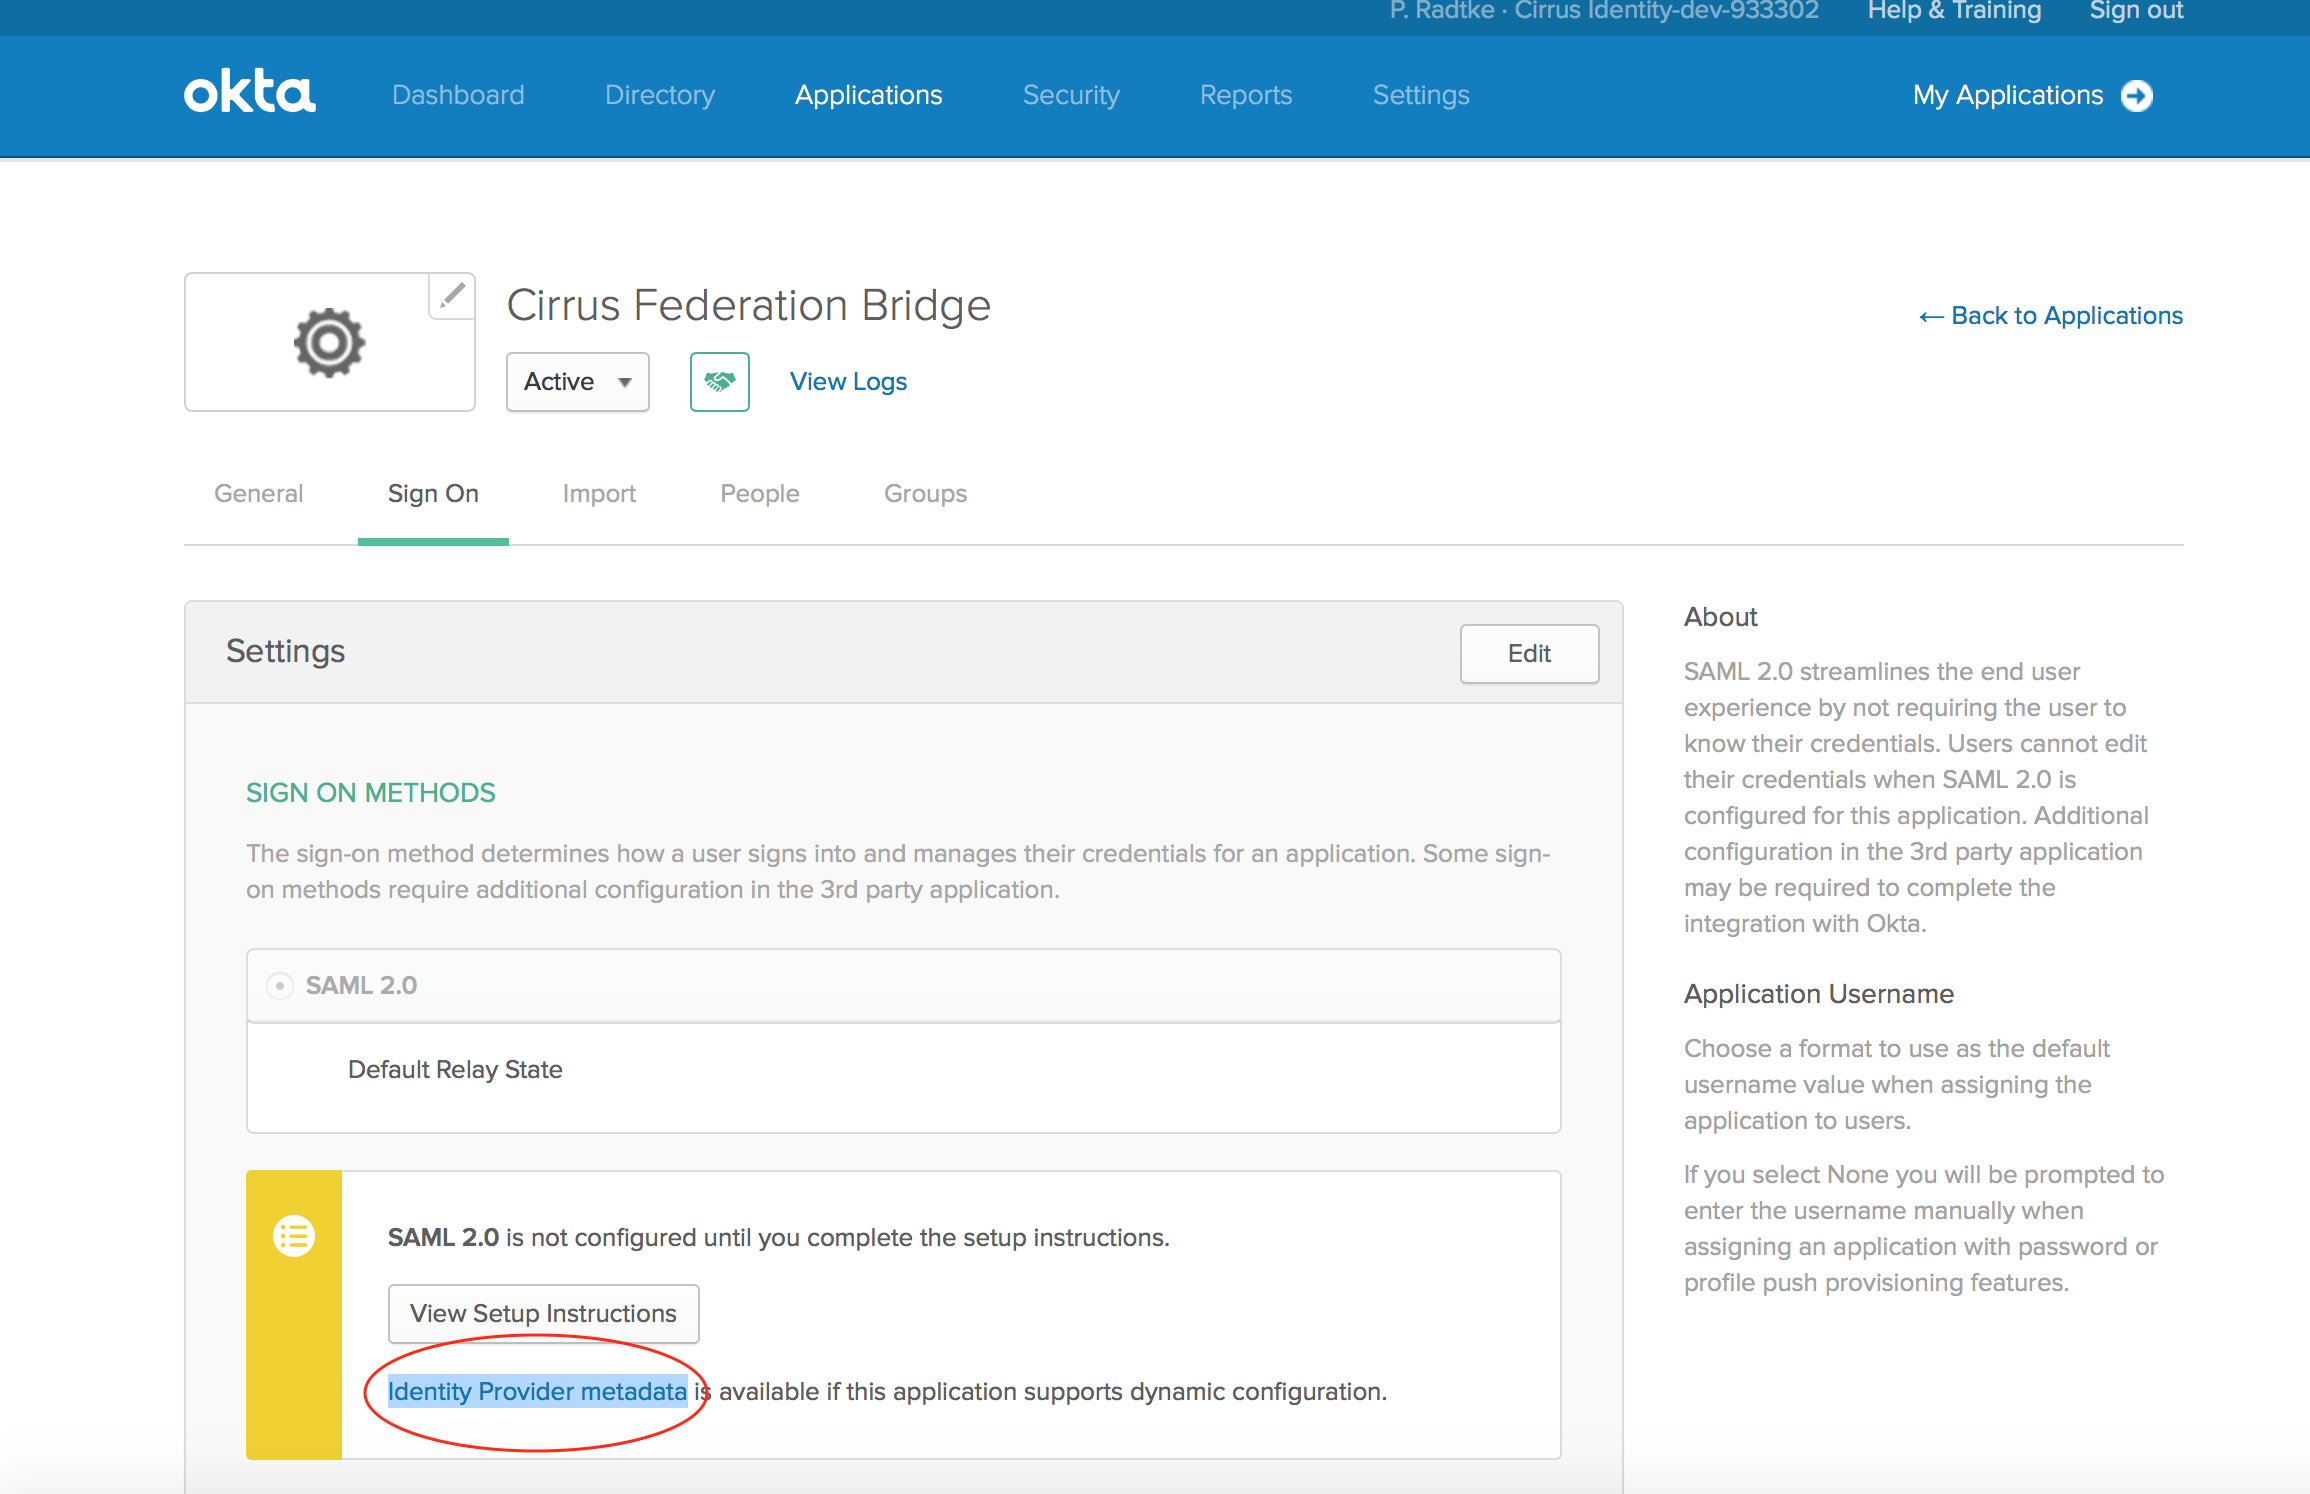Click My Applications link
The height and width of the screenshot is (1494, 2310).
pyautogui.click(x=2008, y=95)
